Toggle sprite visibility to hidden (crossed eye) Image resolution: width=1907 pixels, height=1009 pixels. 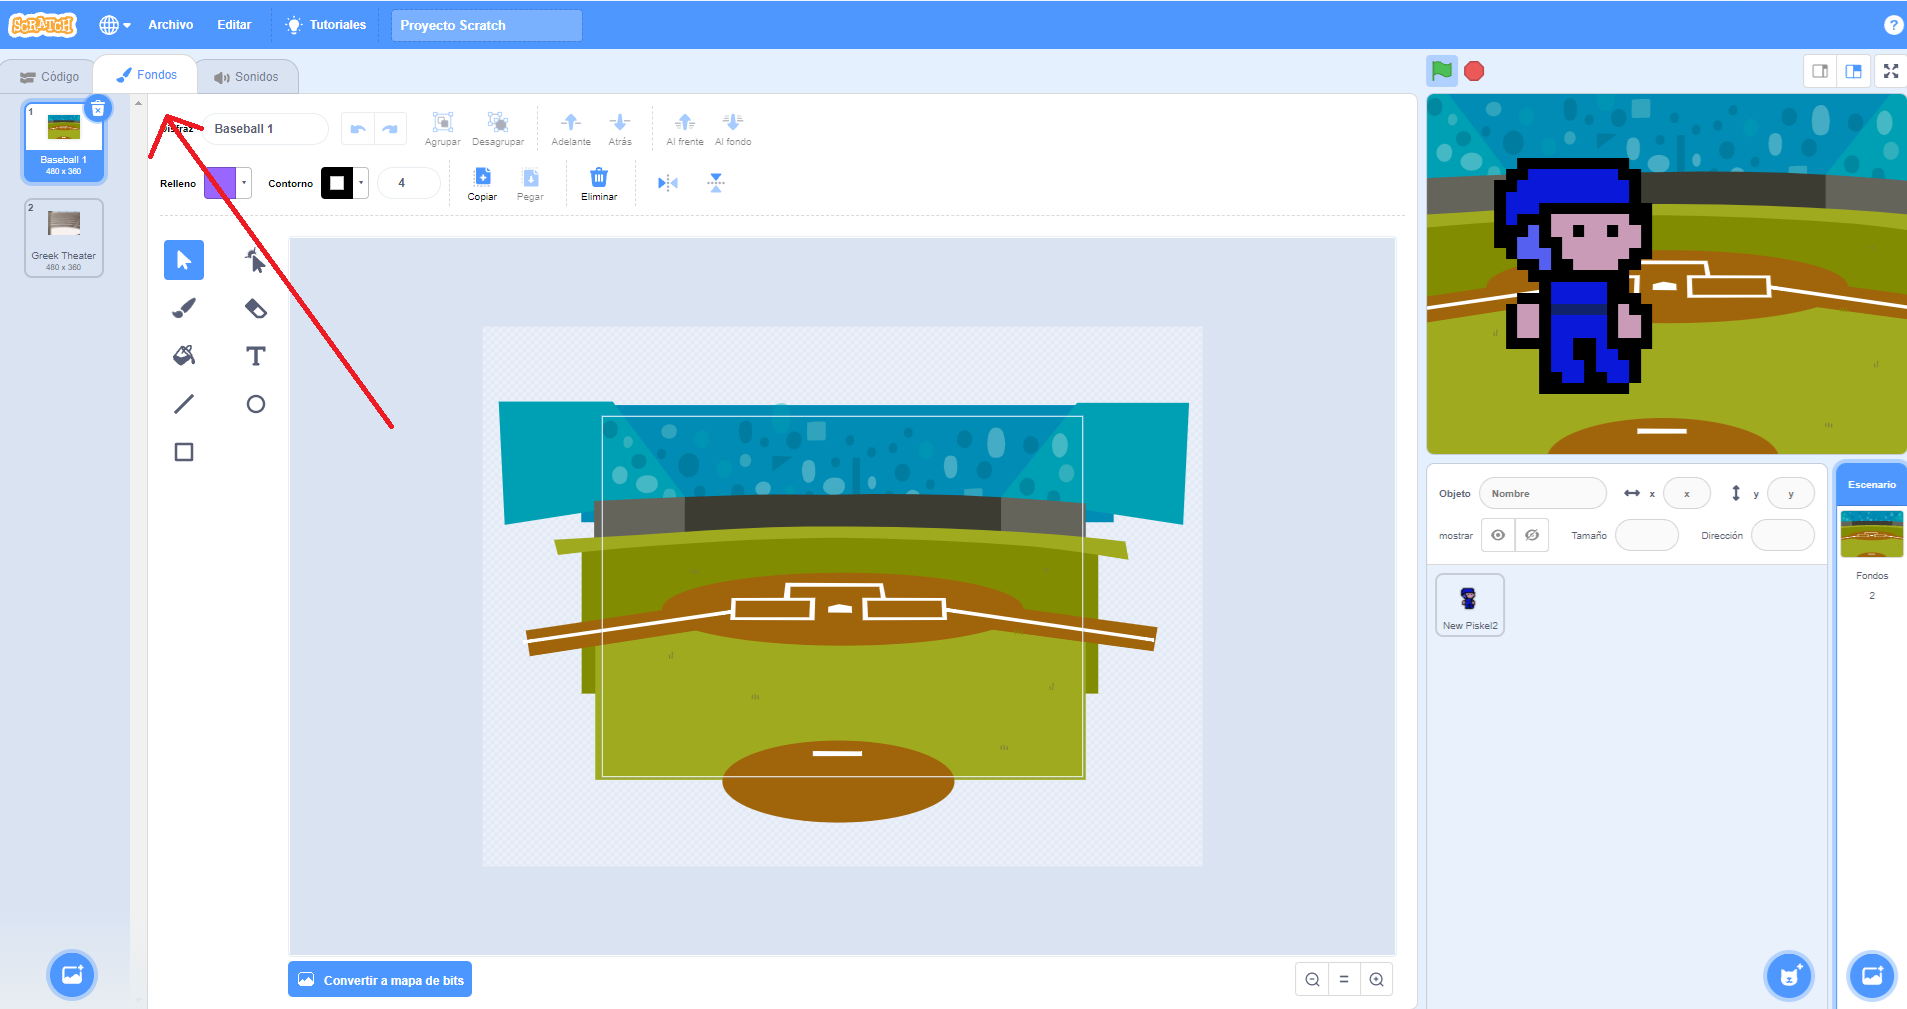pos(1532,535)
